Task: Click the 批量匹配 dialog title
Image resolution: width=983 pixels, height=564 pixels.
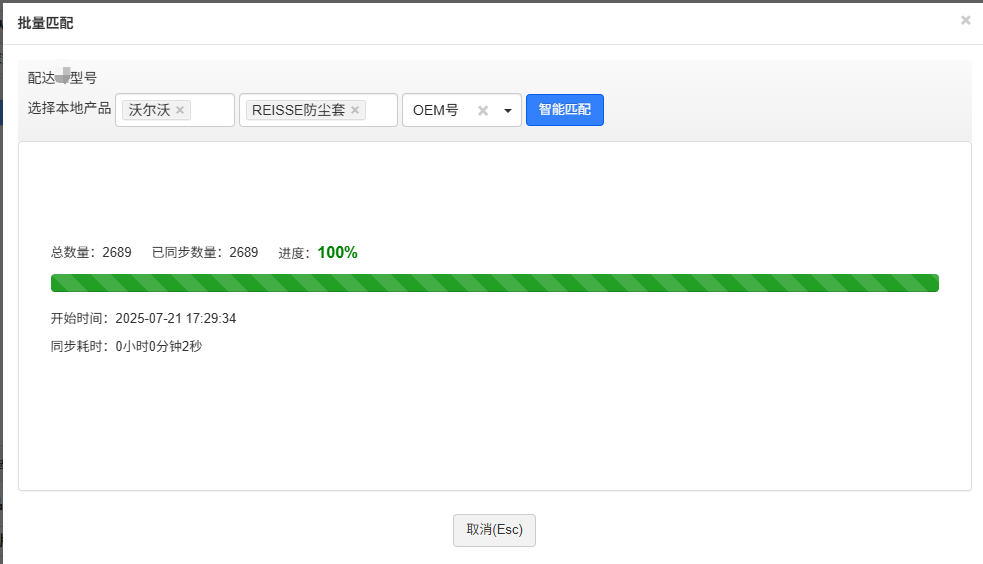Action: coord(45,23)
